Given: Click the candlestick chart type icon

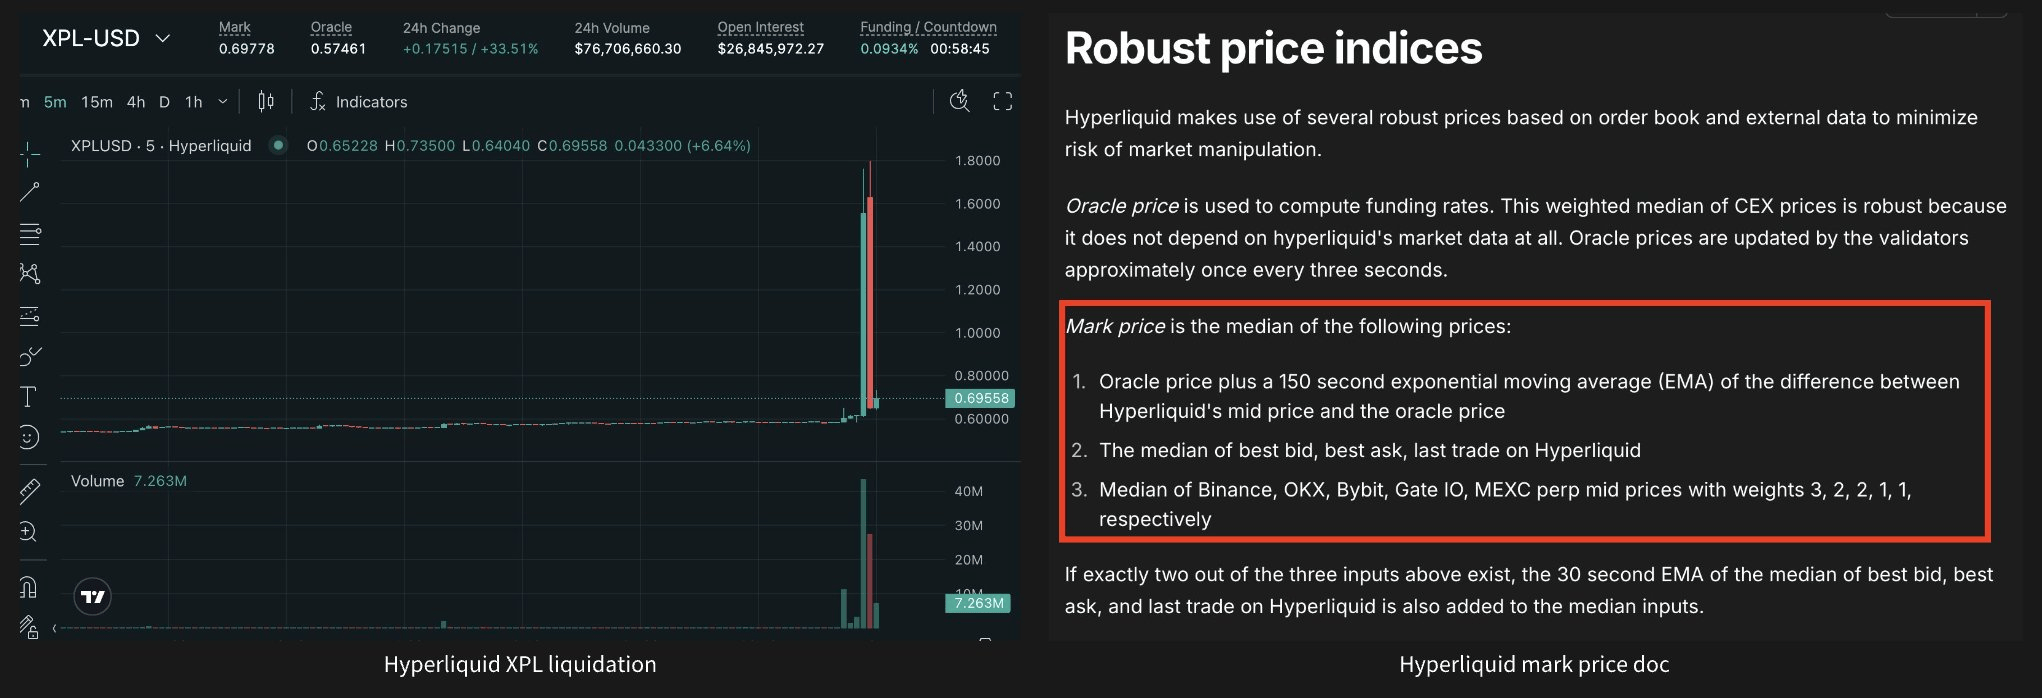Looking at the screenshot, I should click(265, 101).
